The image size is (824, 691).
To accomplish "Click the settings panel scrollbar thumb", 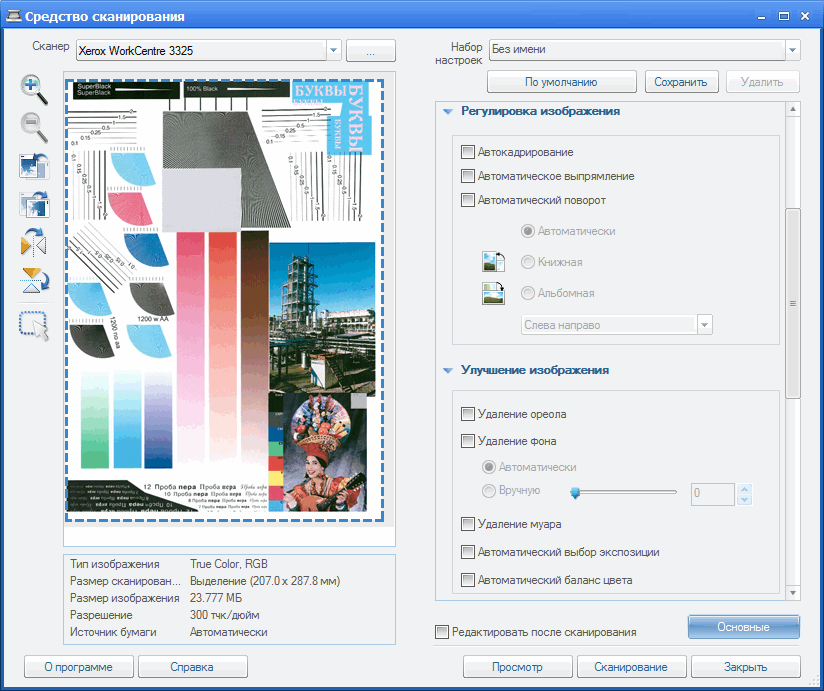I will [x=793, y=303].
